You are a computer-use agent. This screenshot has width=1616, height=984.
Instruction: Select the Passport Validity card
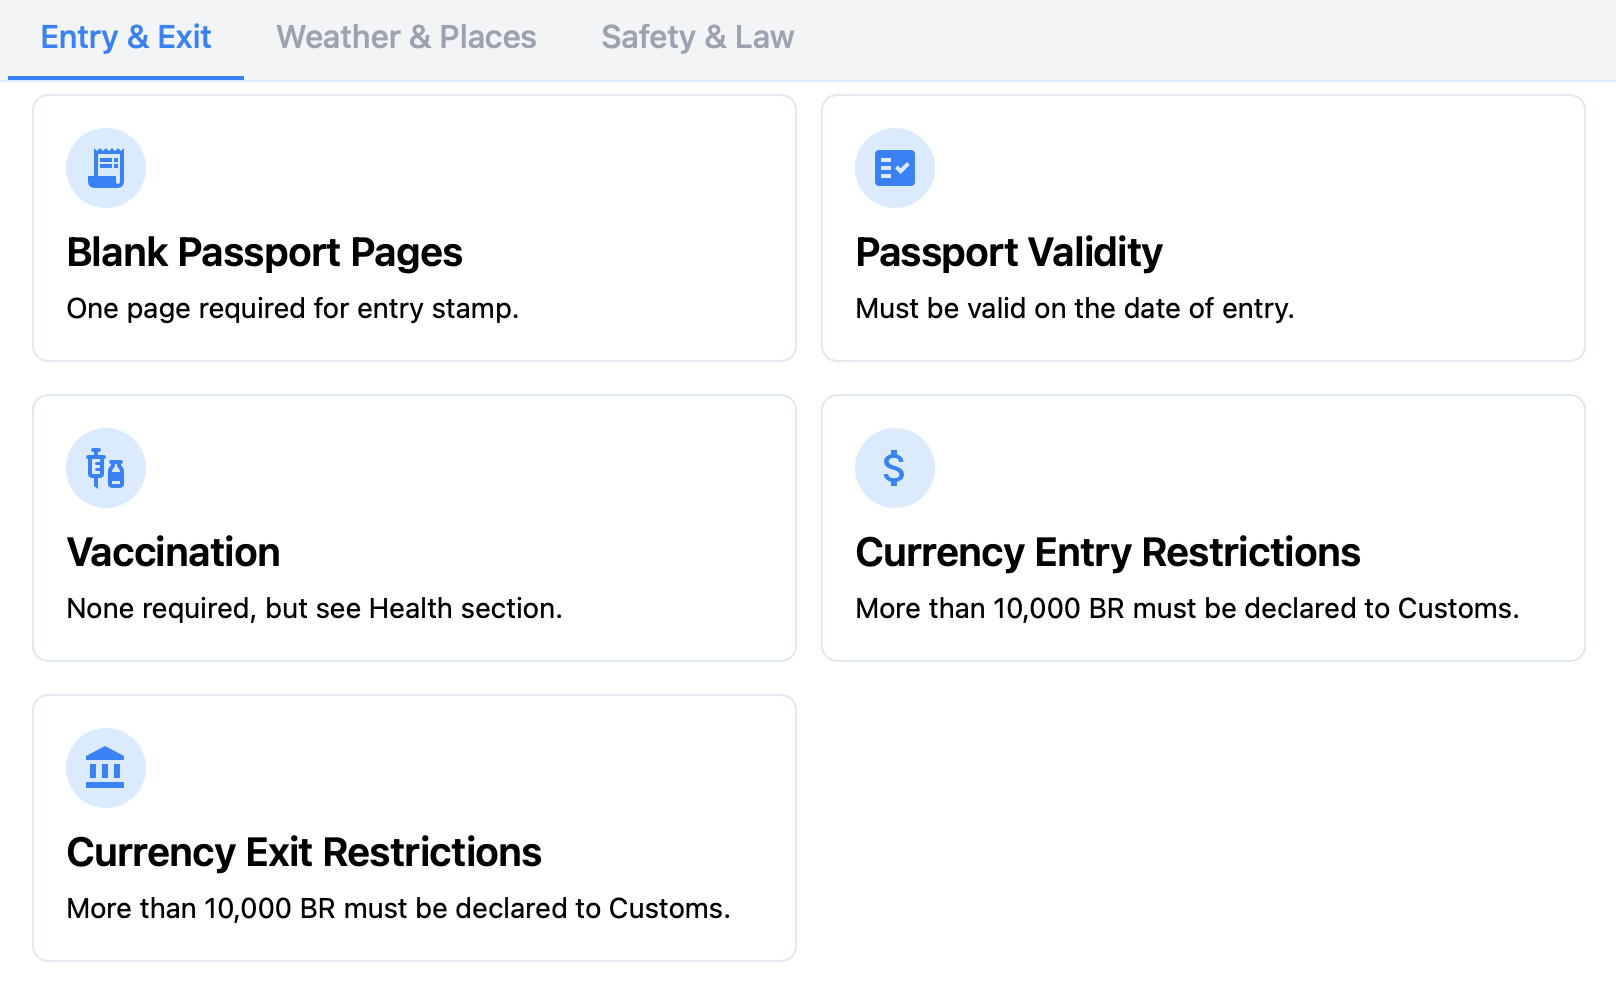(x=1204, y=228)
